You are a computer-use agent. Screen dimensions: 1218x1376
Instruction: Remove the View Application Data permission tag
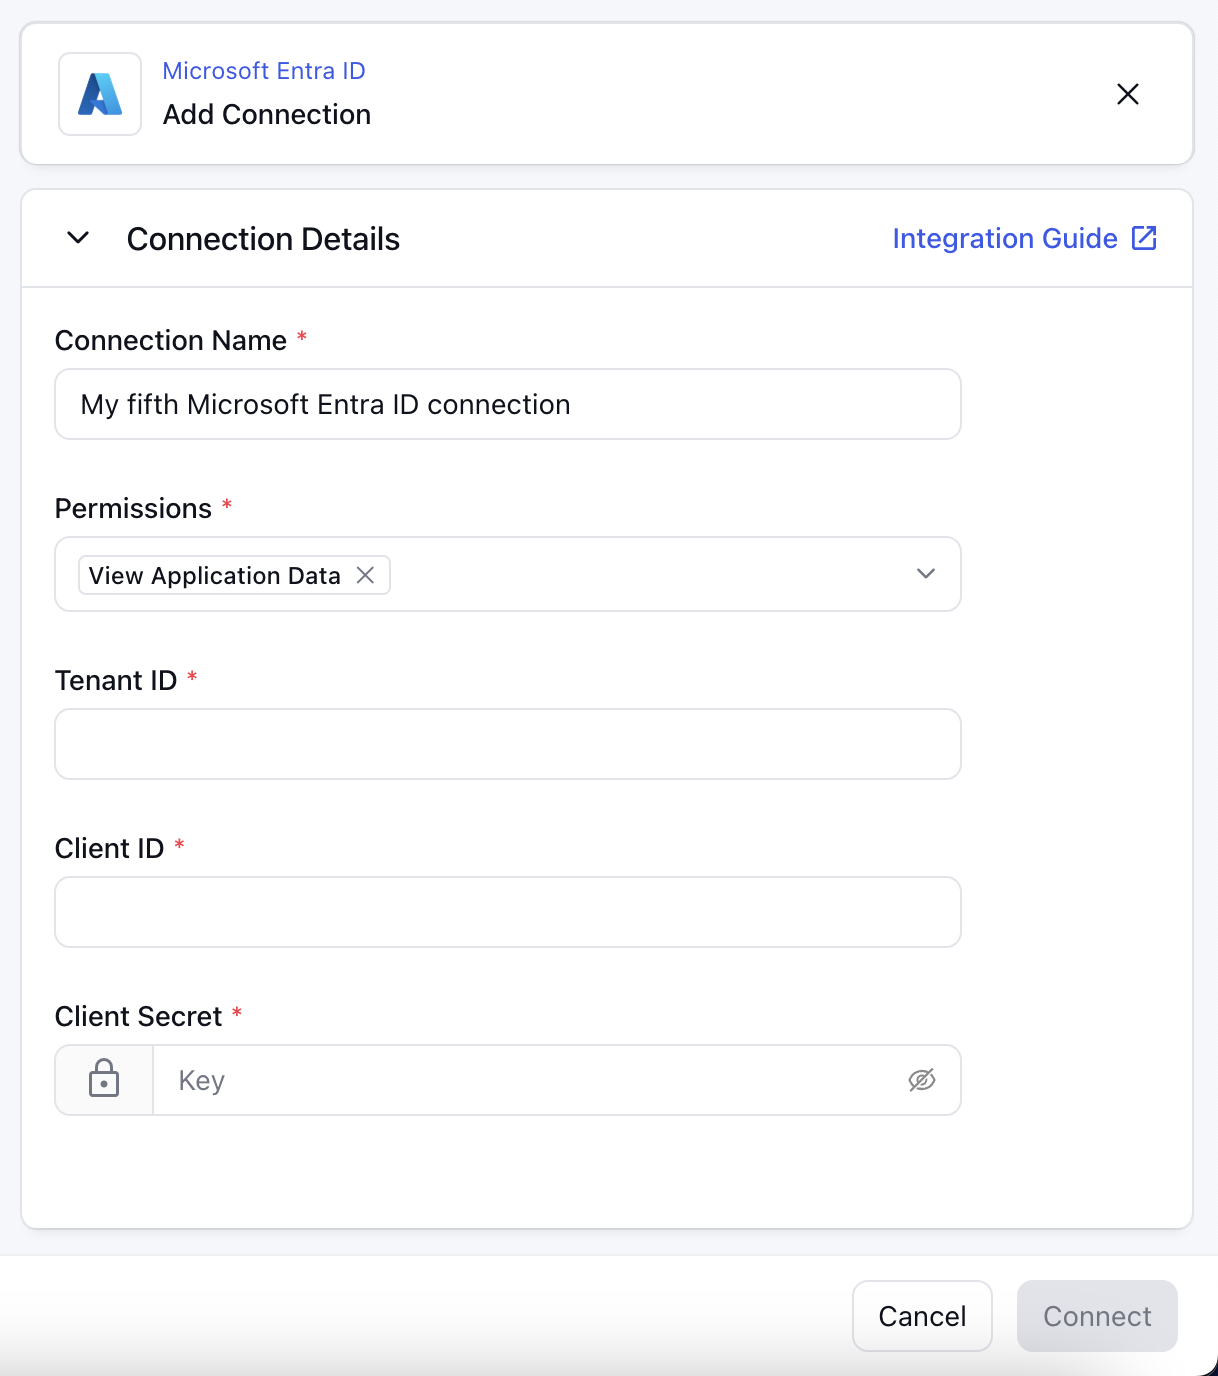(365, 575)
